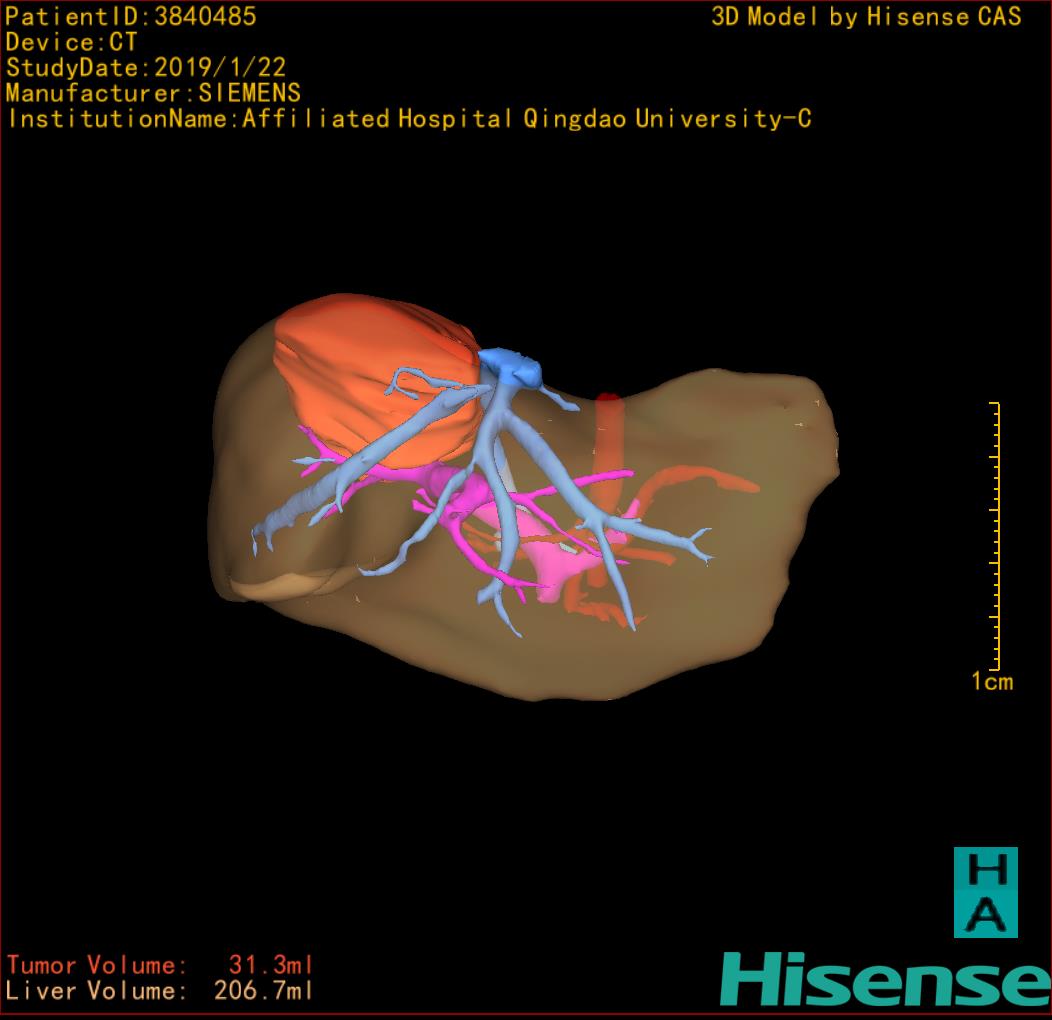The image size is (1052, 1020).
Task: Click the 1cm scale label
Action: (992, 682)
